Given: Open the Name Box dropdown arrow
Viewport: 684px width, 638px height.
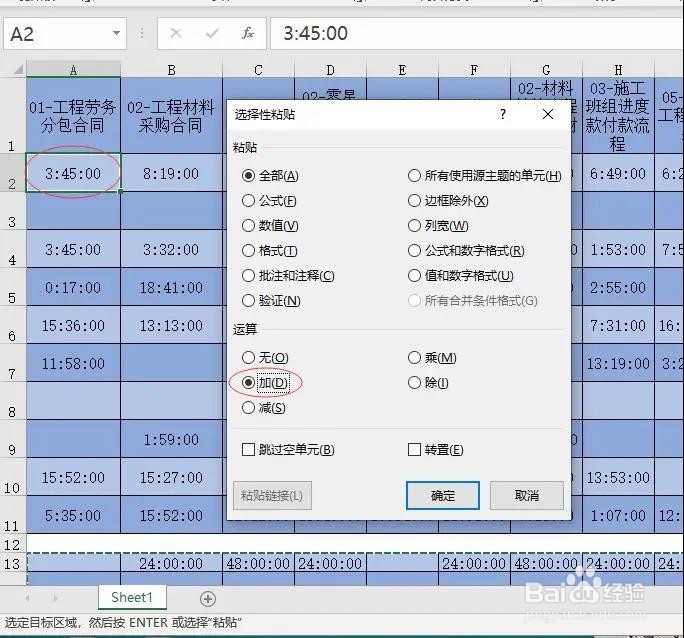Looking at the screenshot, I should [116, 33].
